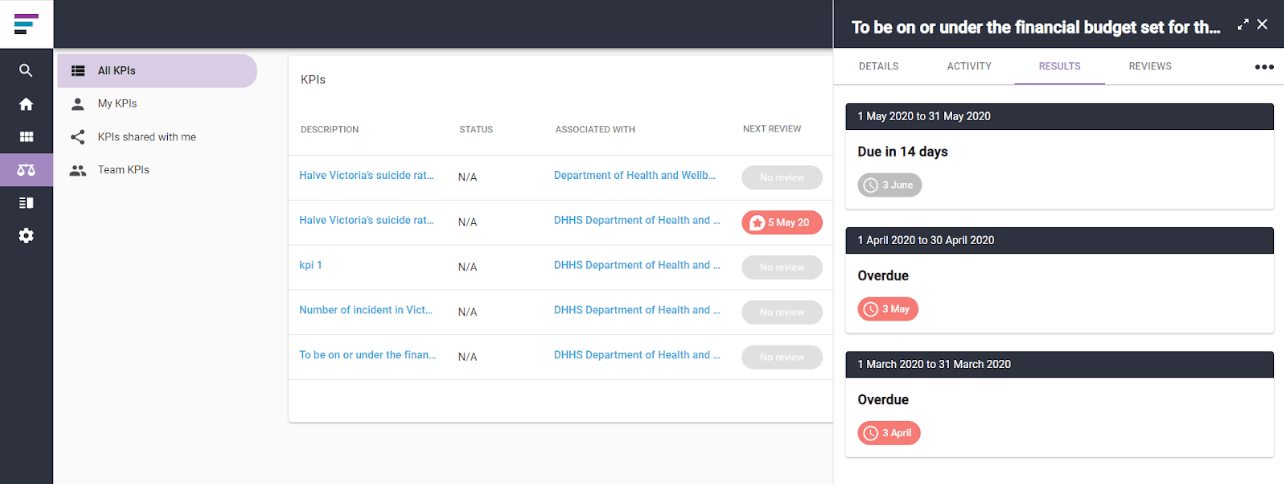
Task: Click the clock icon on the 3 May badge
Action: 871,309
